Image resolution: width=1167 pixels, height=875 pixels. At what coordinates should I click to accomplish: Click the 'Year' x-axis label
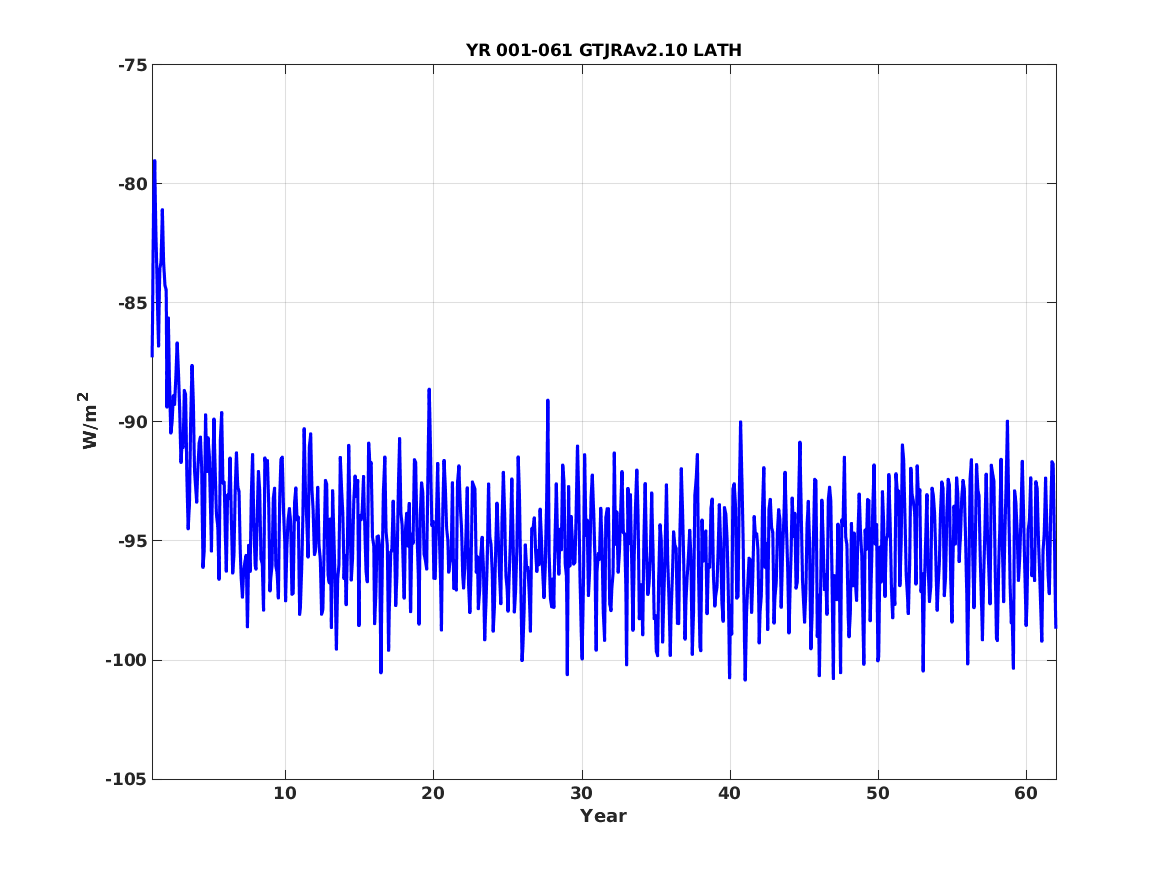click(x=604, y=816)
